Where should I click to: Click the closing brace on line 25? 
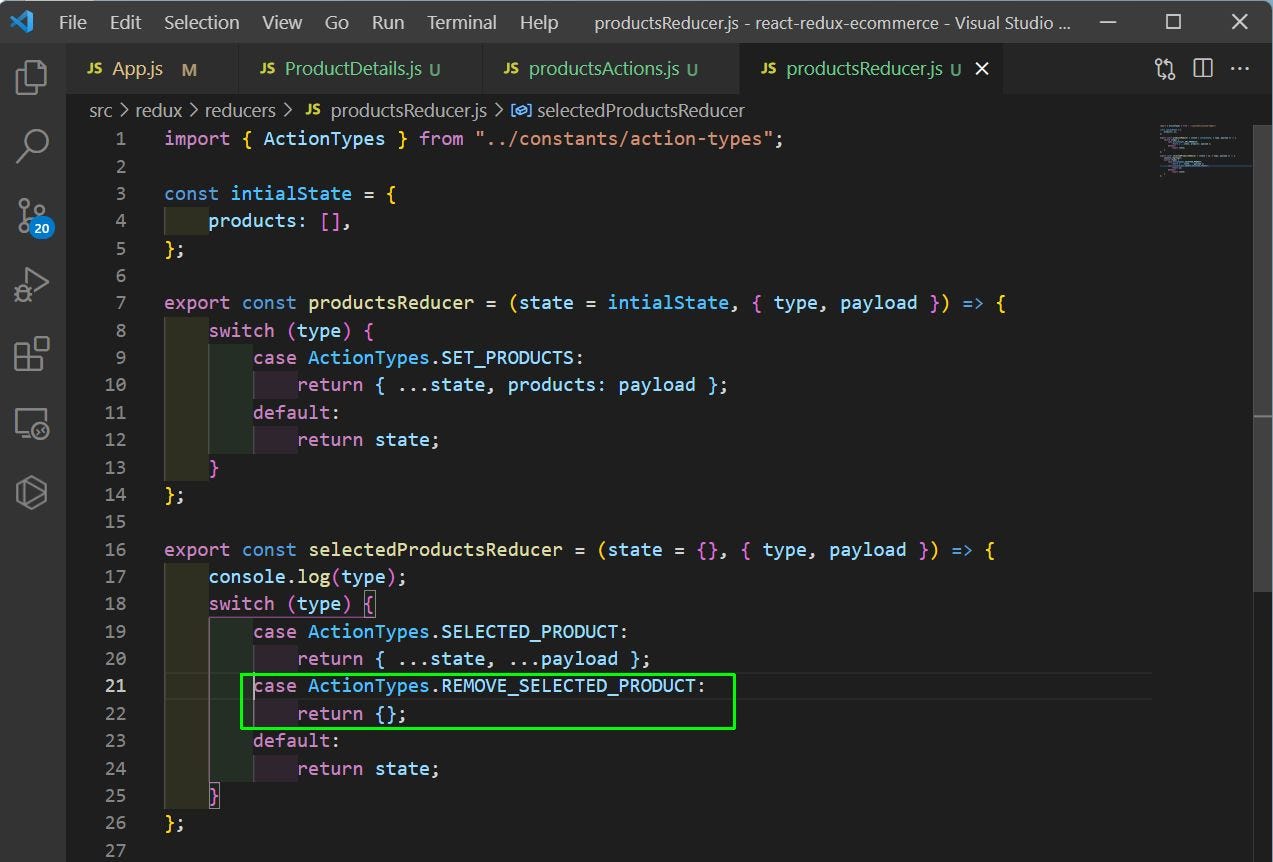(214, 796)
